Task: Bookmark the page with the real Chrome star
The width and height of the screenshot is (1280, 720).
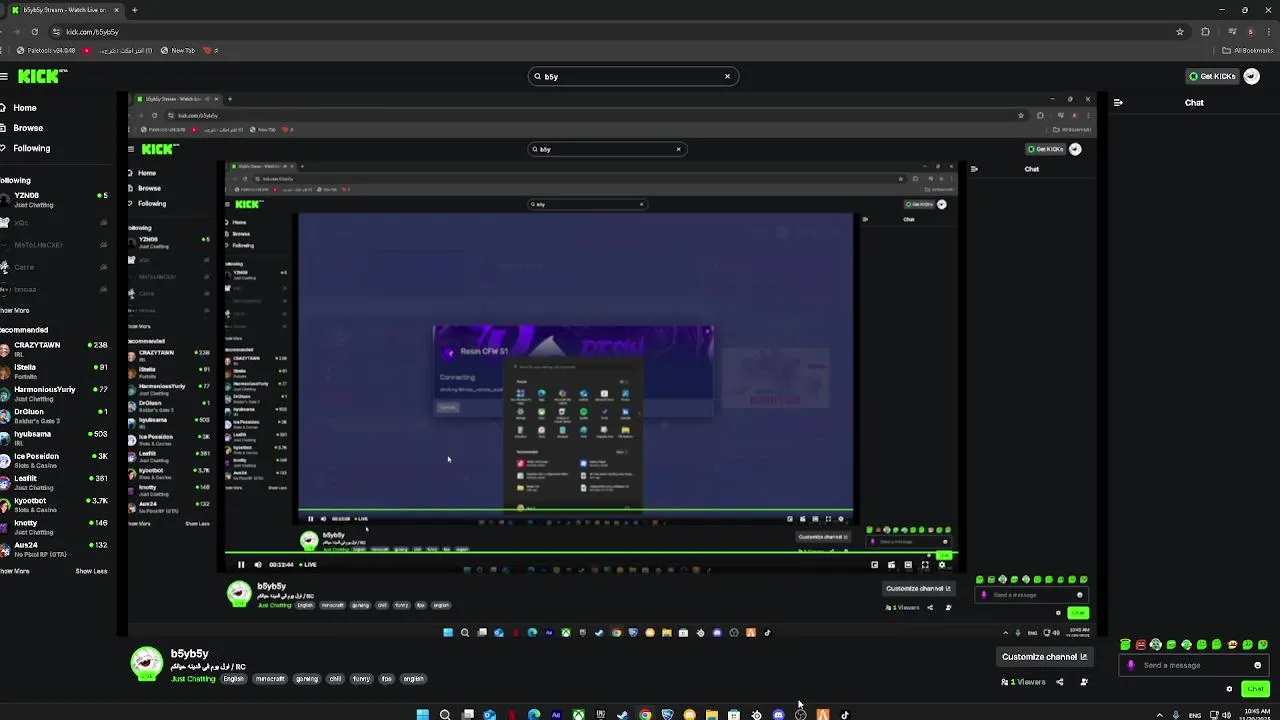Action: (1180, 31)
